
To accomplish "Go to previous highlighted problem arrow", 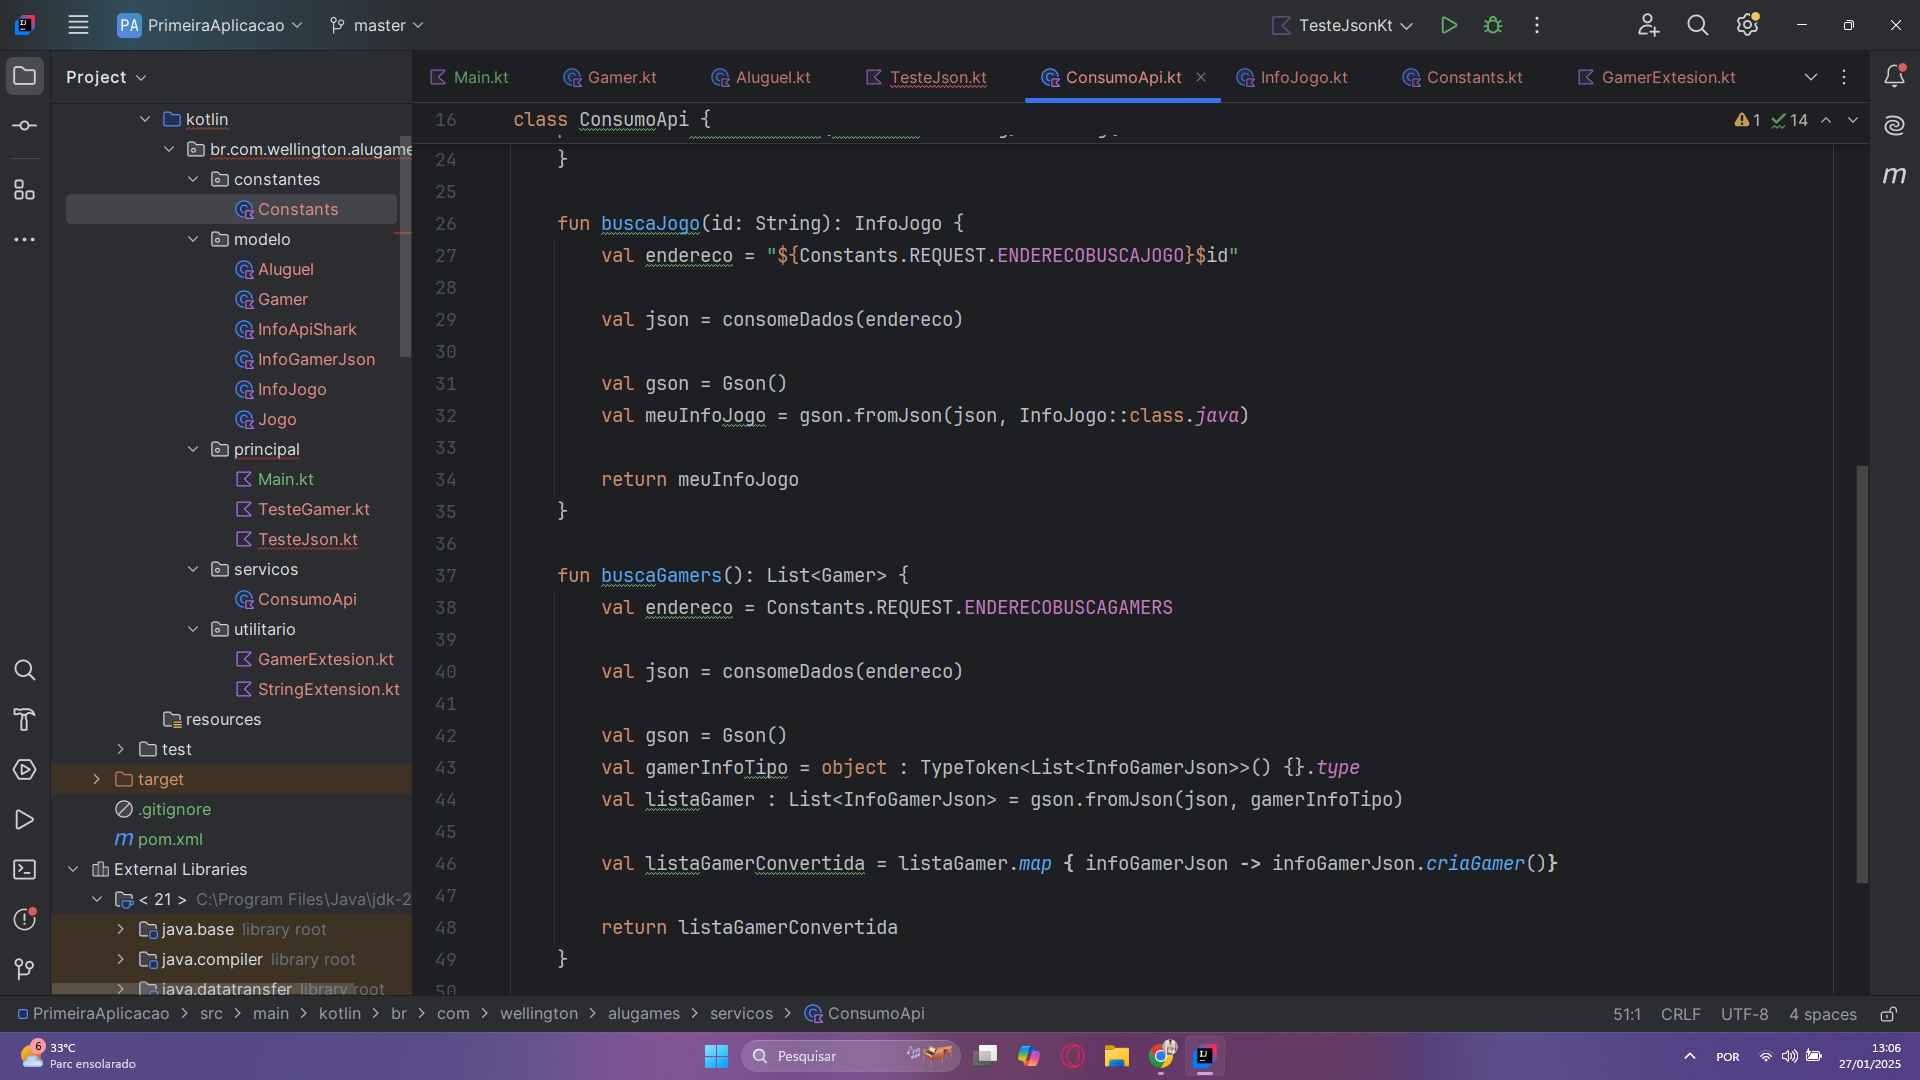I will 1826,120.
